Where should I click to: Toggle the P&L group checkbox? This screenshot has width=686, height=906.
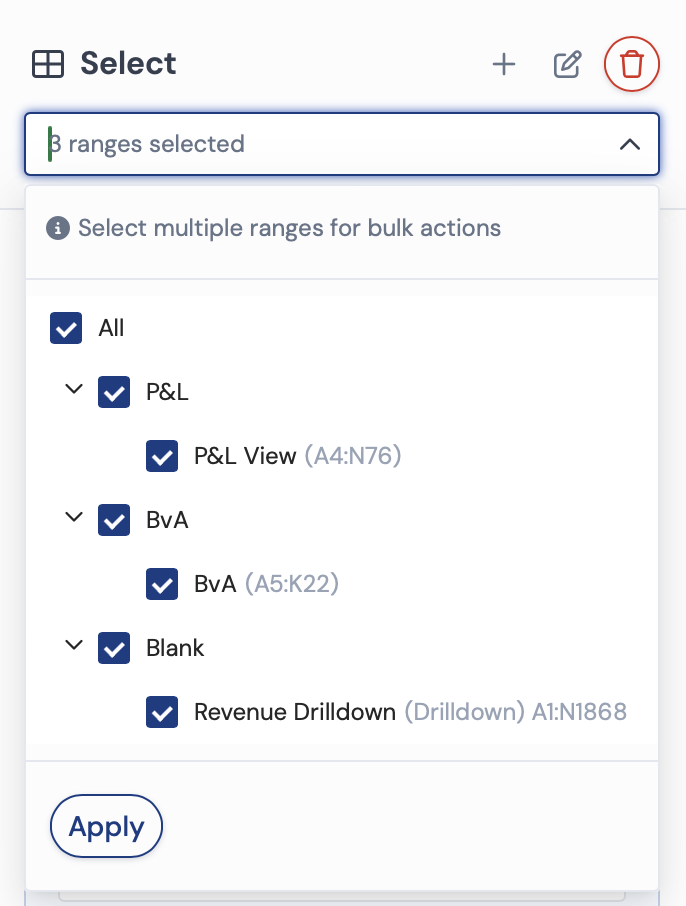114,392
